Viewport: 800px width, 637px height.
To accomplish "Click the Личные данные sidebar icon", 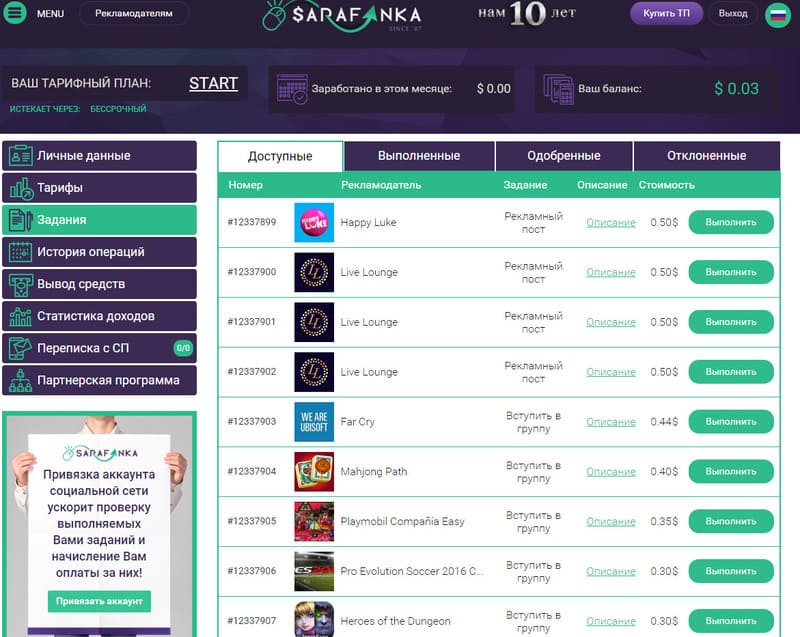I will coord(19,156).
